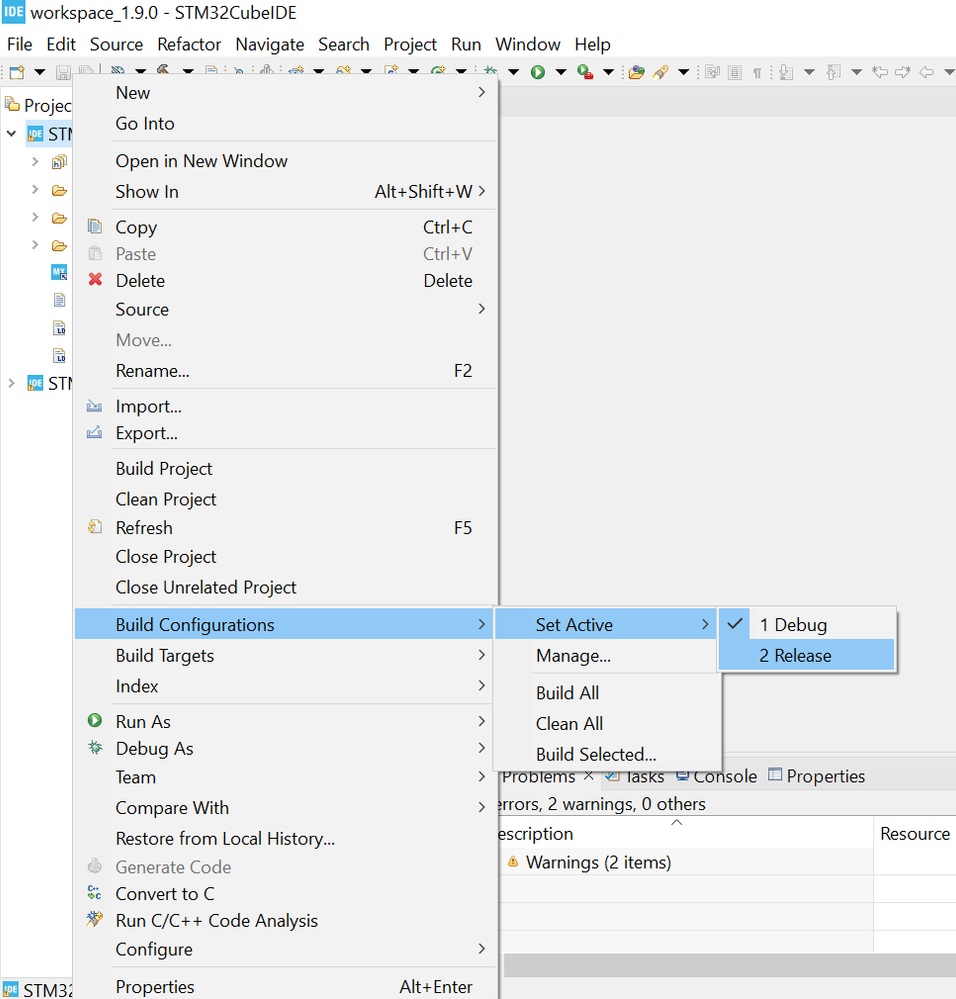Switch to the Properties tab
The width and height of the screenshot is (956, 999).
(x=817, y=775)
